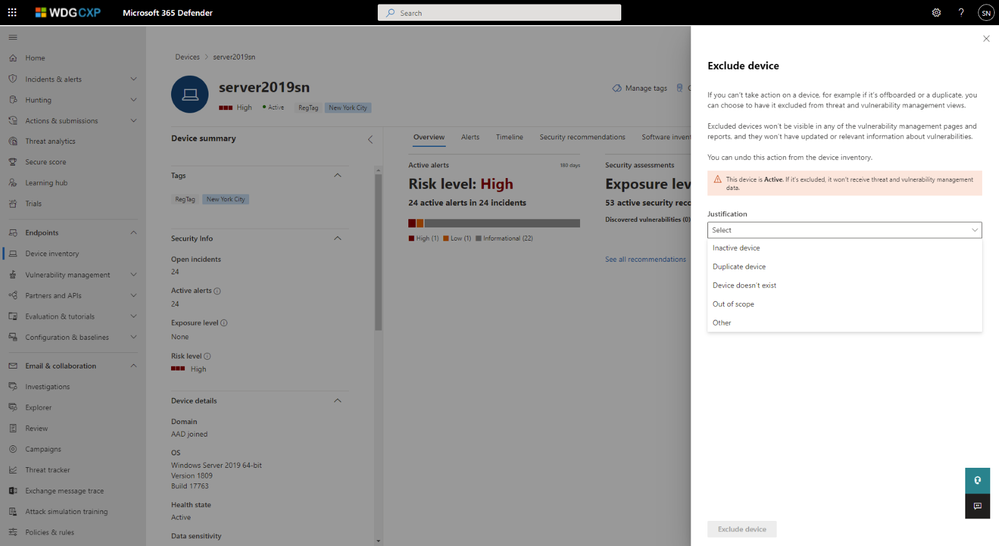Collapse the Device summary pane arrow
This screenshot has width=999, height=546.
370,139
